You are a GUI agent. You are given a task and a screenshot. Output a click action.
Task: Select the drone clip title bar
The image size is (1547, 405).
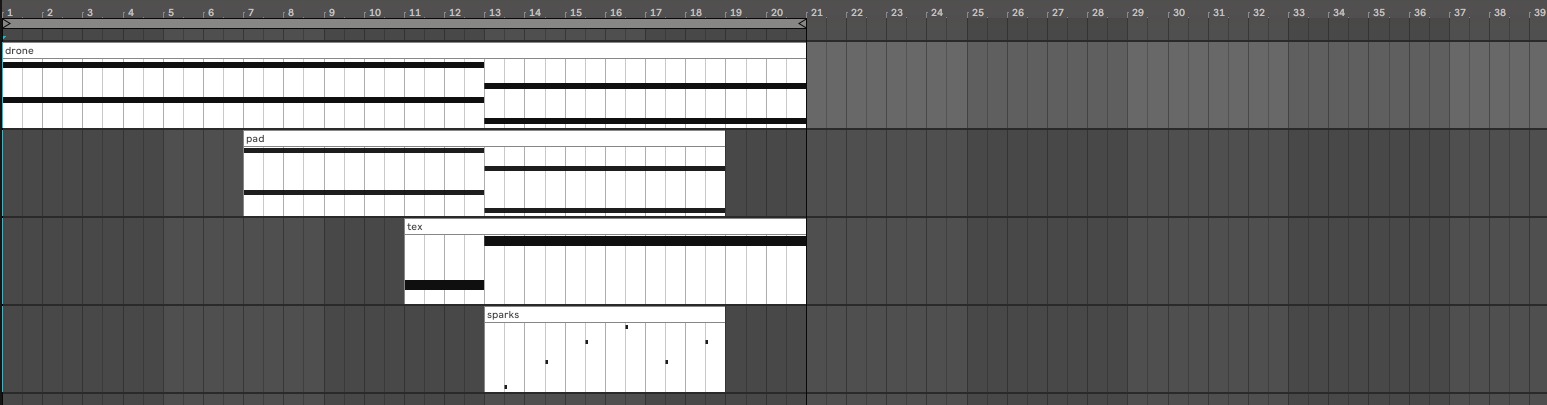pyautogui.click(x=404, y=50)
